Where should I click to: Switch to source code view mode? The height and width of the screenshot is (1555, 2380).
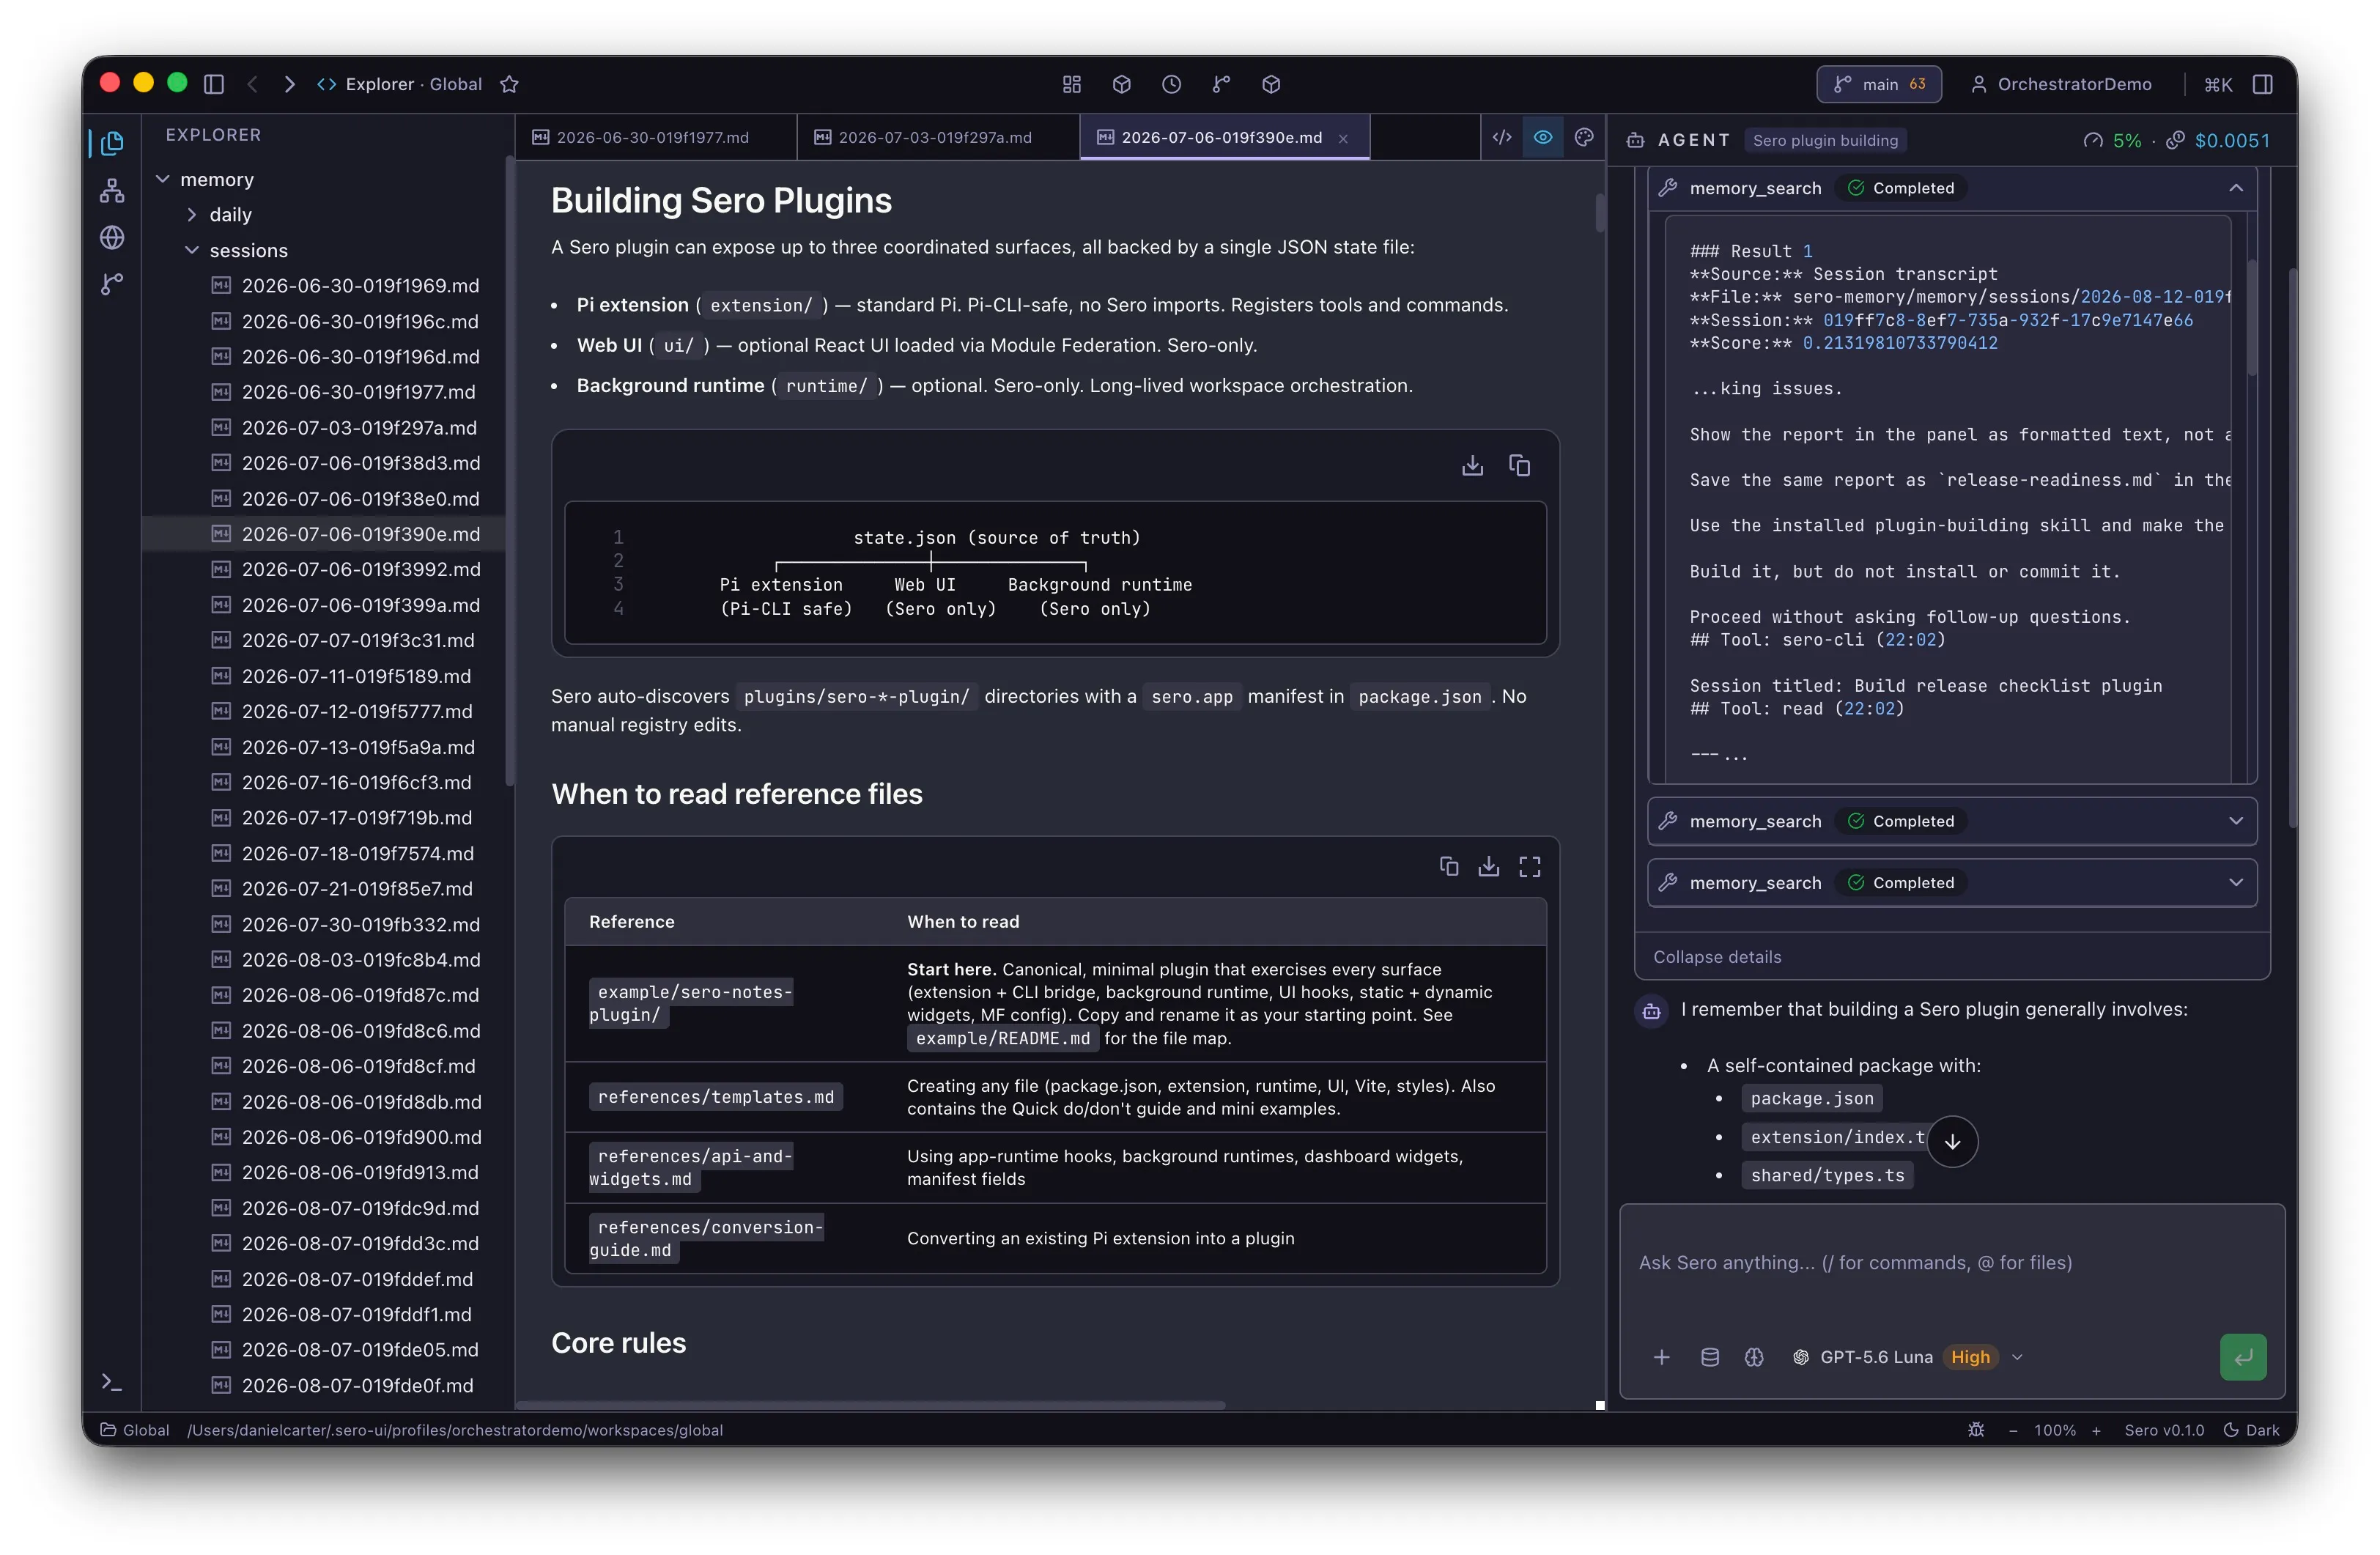pyautogui.click(x=1501, y=137)
